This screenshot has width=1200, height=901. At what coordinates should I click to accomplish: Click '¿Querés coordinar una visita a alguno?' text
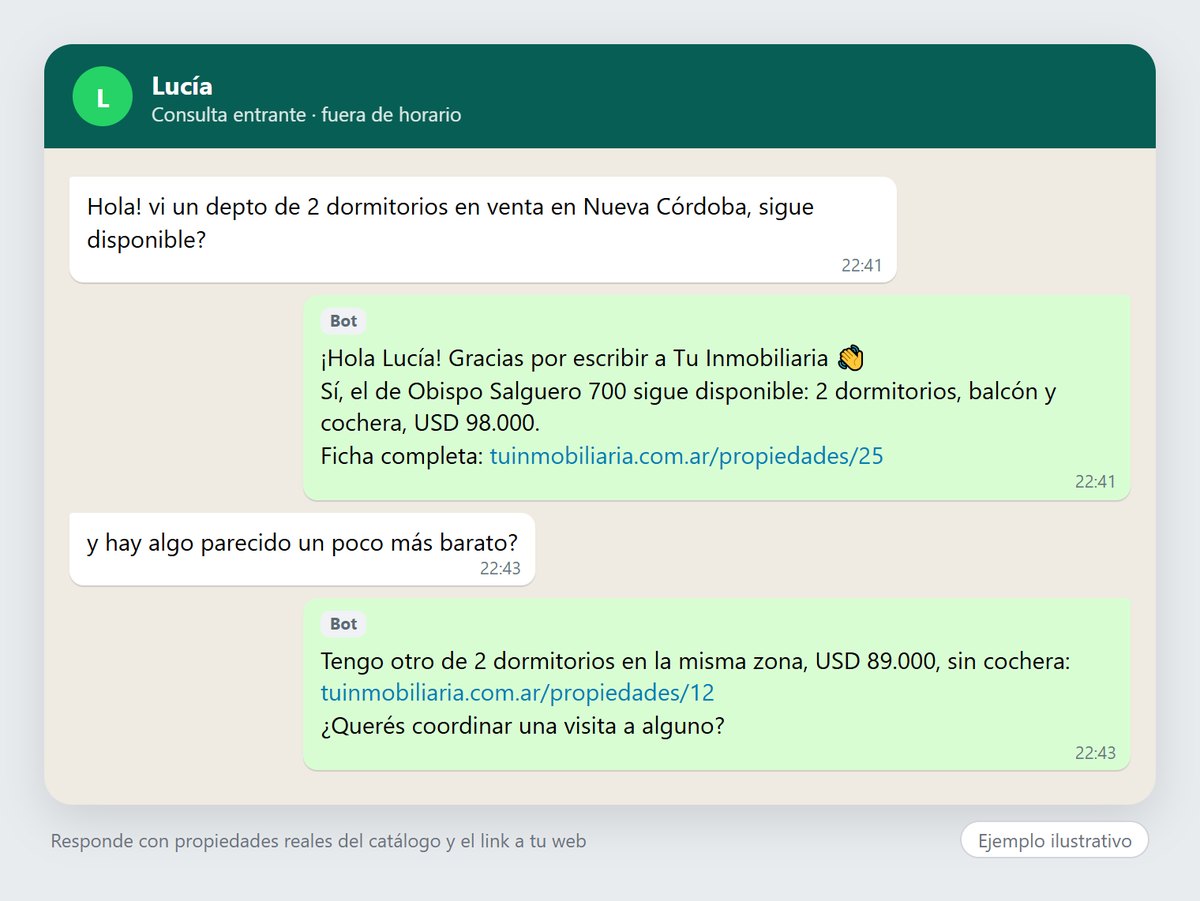point(523,727)
